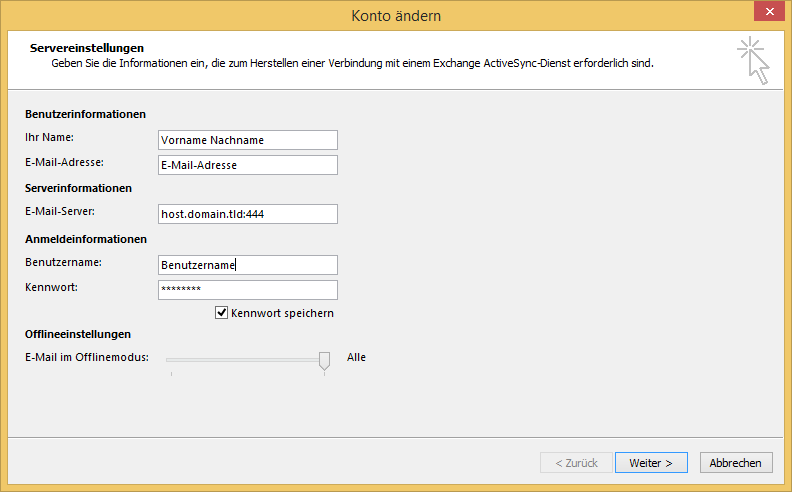
Task: Click the Abbrechen button
Action: (736, 463)
